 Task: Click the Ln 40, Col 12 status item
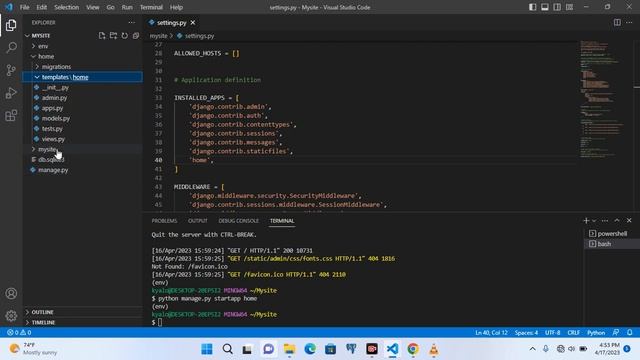[491, 332]
